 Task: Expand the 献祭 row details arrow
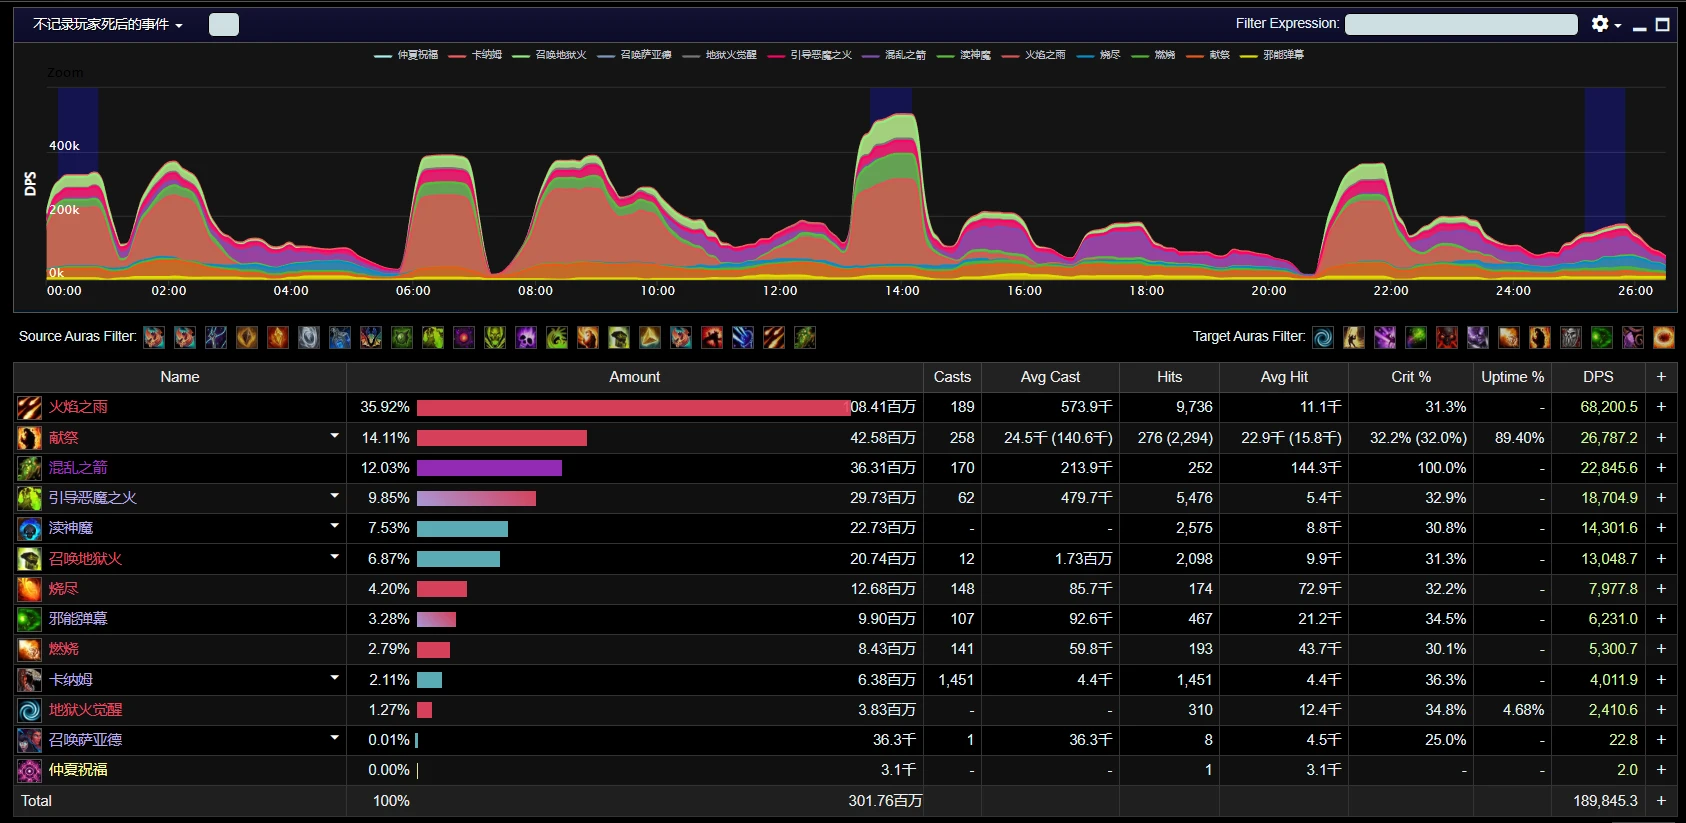pyautogui.click(x=335, y=436)
